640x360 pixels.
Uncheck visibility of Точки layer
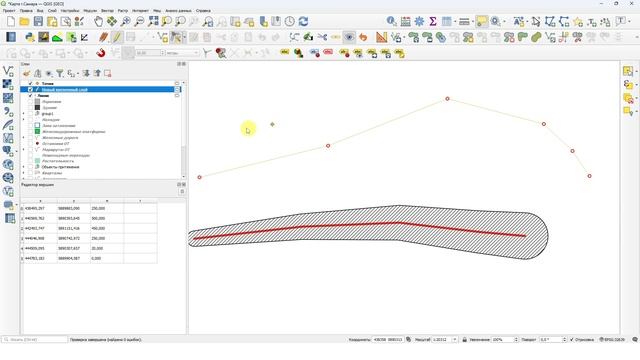30,84
